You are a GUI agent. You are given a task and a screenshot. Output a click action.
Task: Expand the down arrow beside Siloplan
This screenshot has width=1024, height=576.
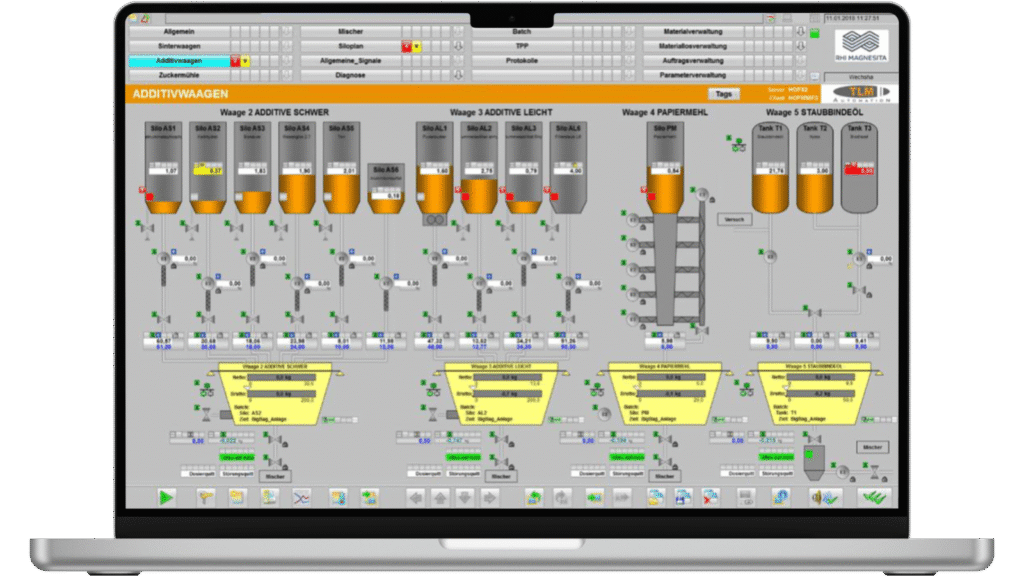458,46
